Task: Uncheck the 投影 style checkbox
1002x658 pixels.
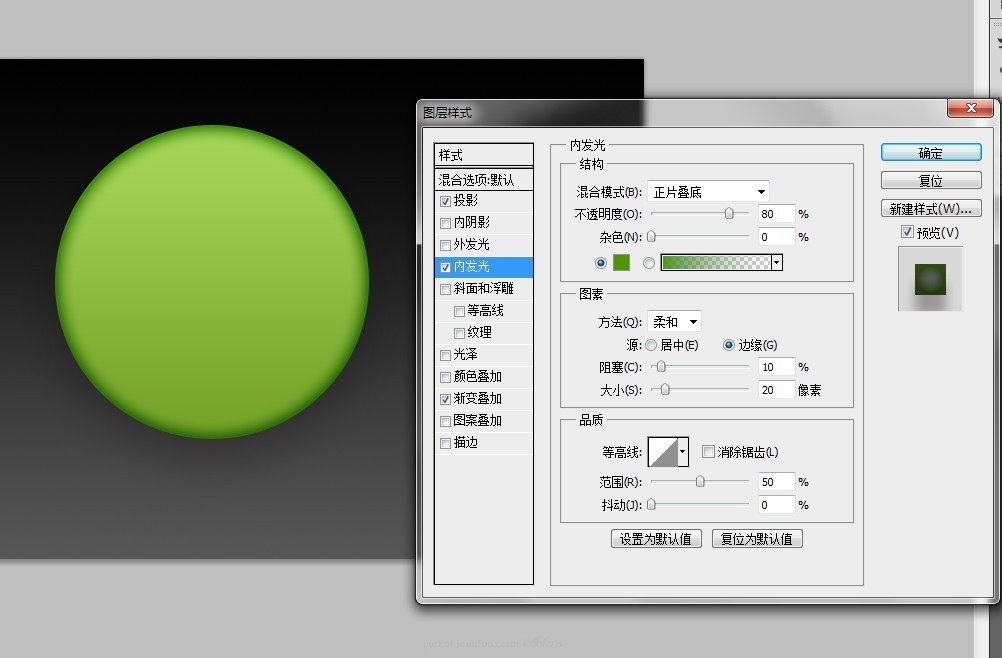Action: coord(445,200)
